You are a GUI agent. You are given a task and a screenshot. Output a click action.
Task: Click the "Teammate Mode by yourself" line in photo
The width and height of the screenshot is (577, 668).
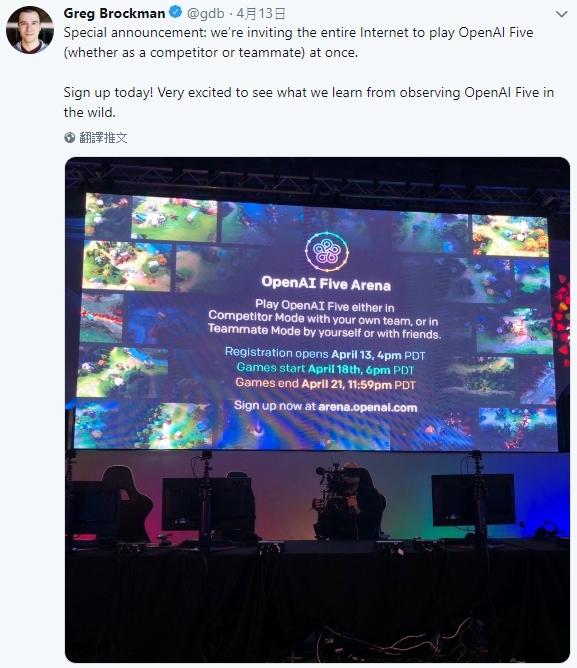pos(324,332)
